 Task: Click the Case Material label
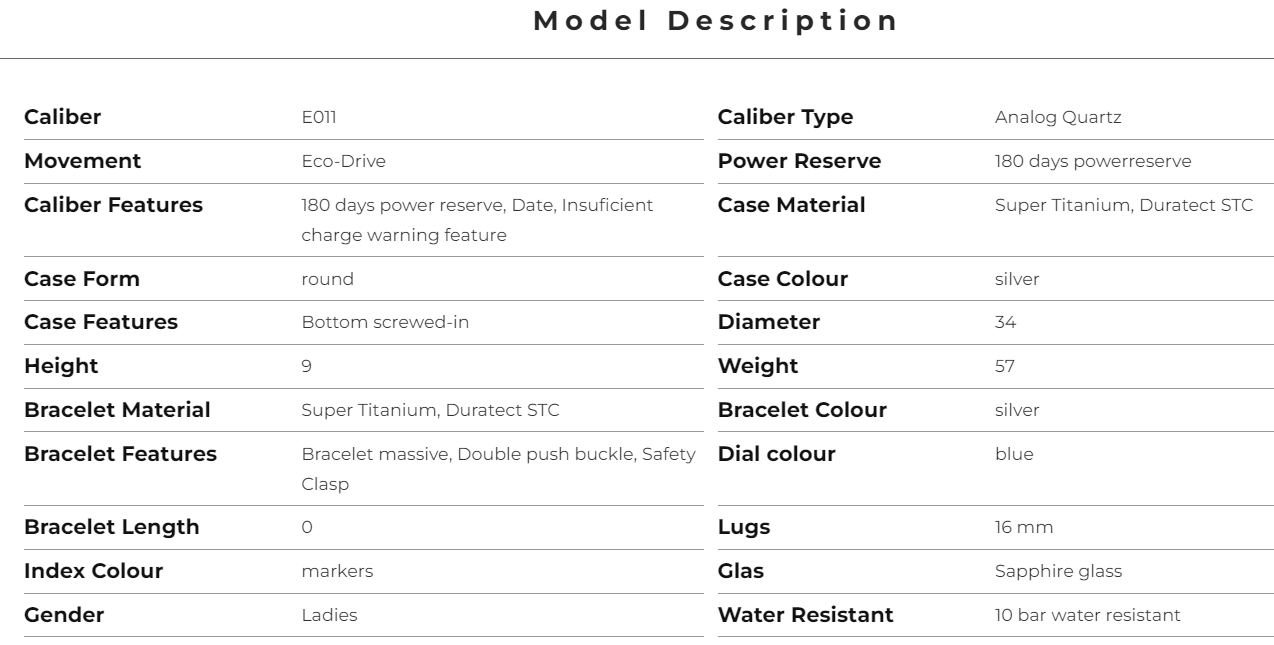[x=791, y=205]
